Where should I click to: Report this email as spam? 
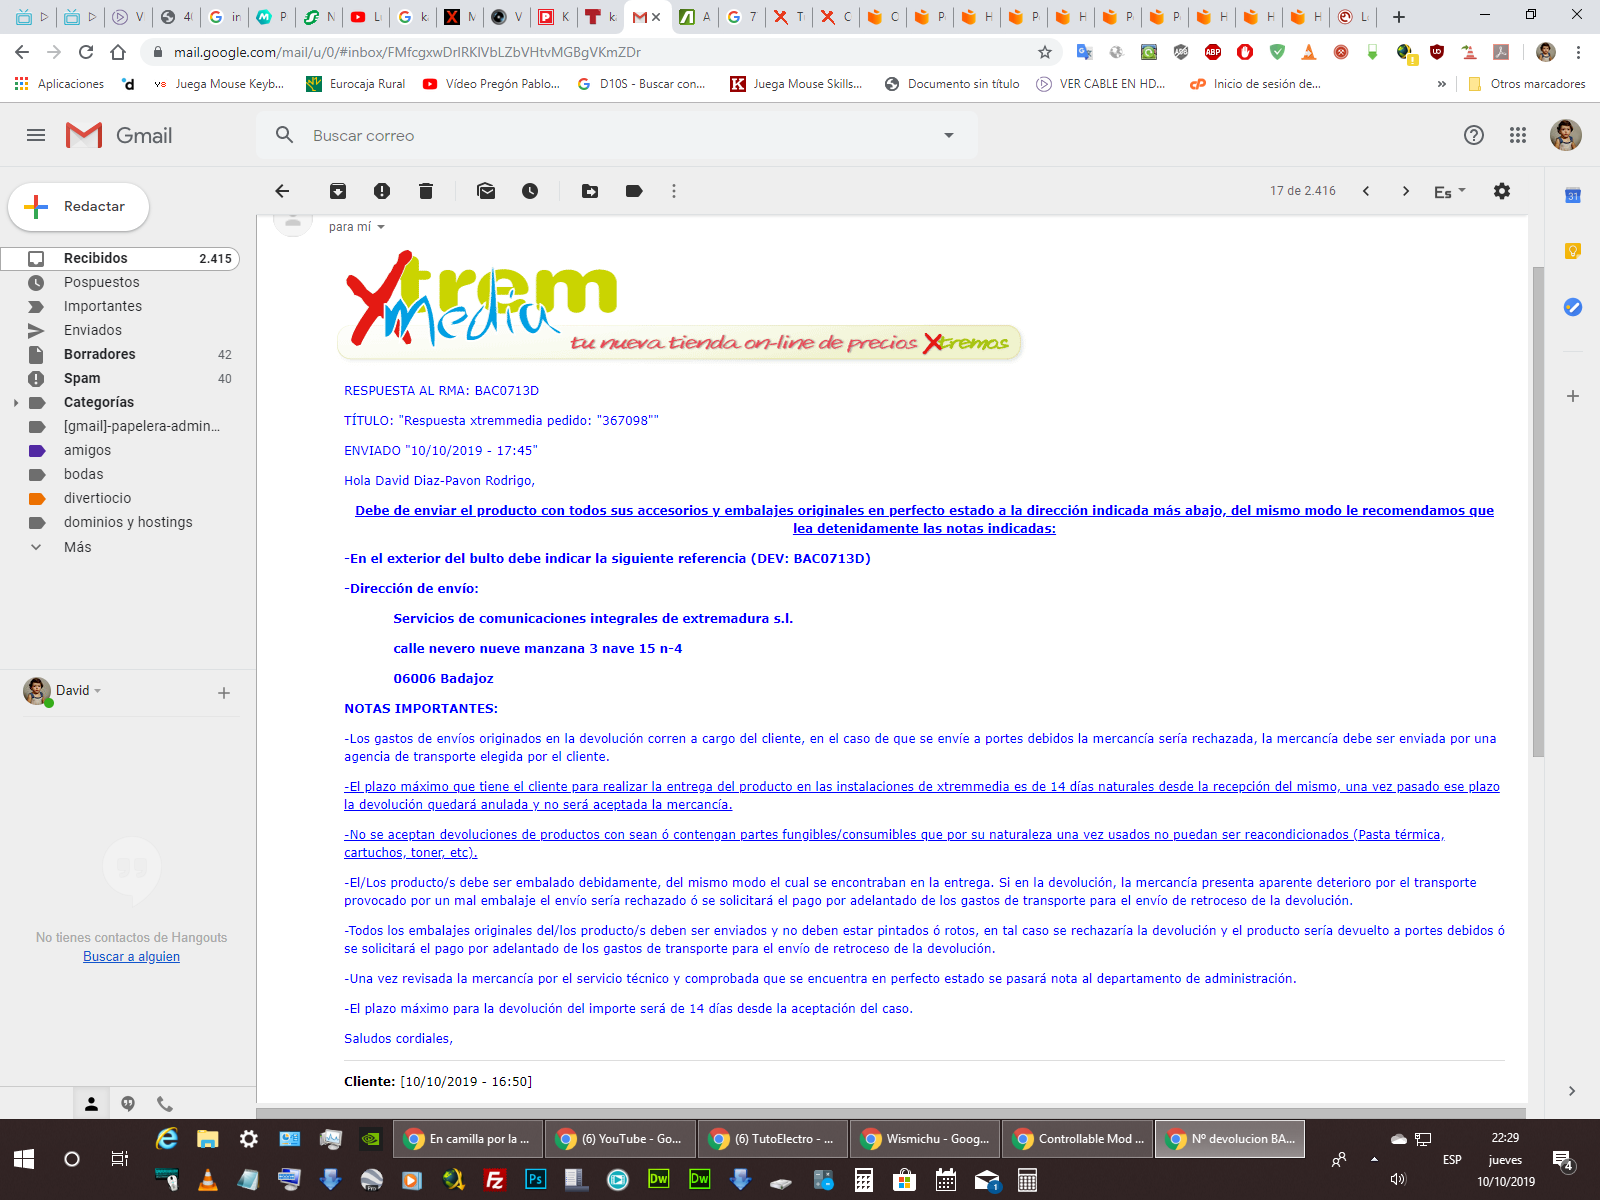coord(382,191)
